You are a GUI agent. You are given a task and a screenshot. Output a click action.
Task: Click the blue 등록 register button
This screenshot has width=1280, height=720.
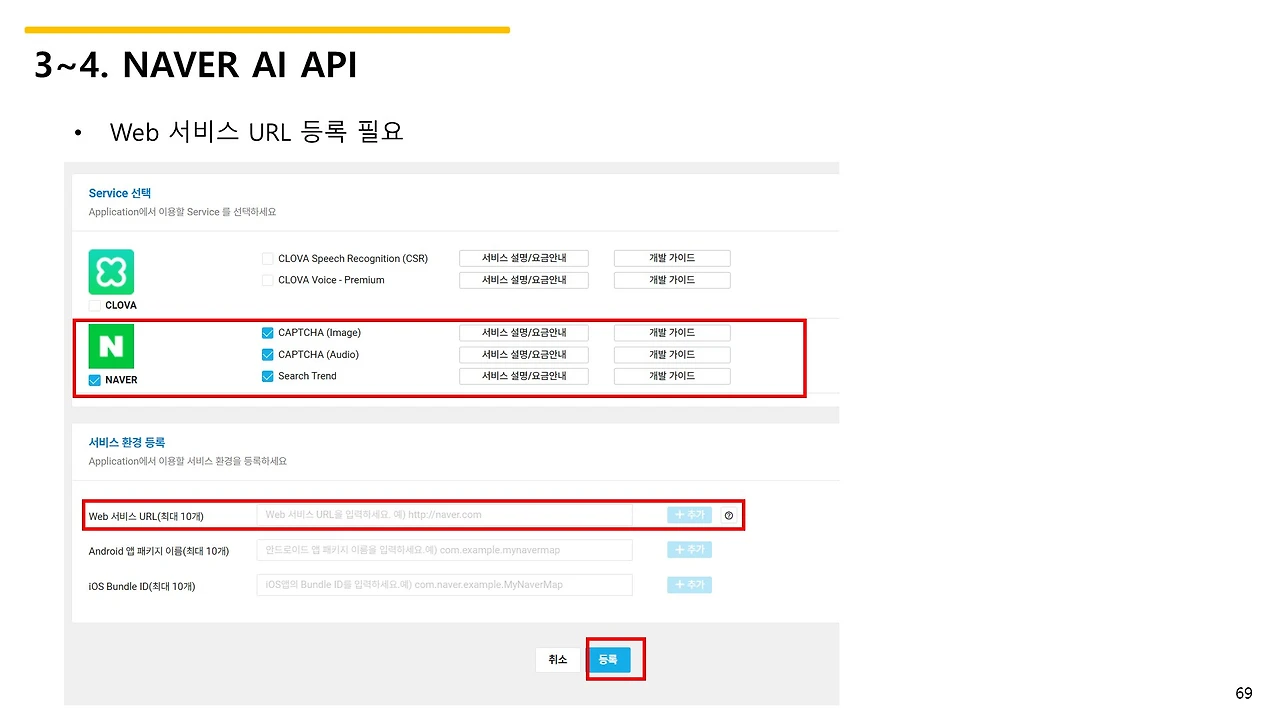609,660
